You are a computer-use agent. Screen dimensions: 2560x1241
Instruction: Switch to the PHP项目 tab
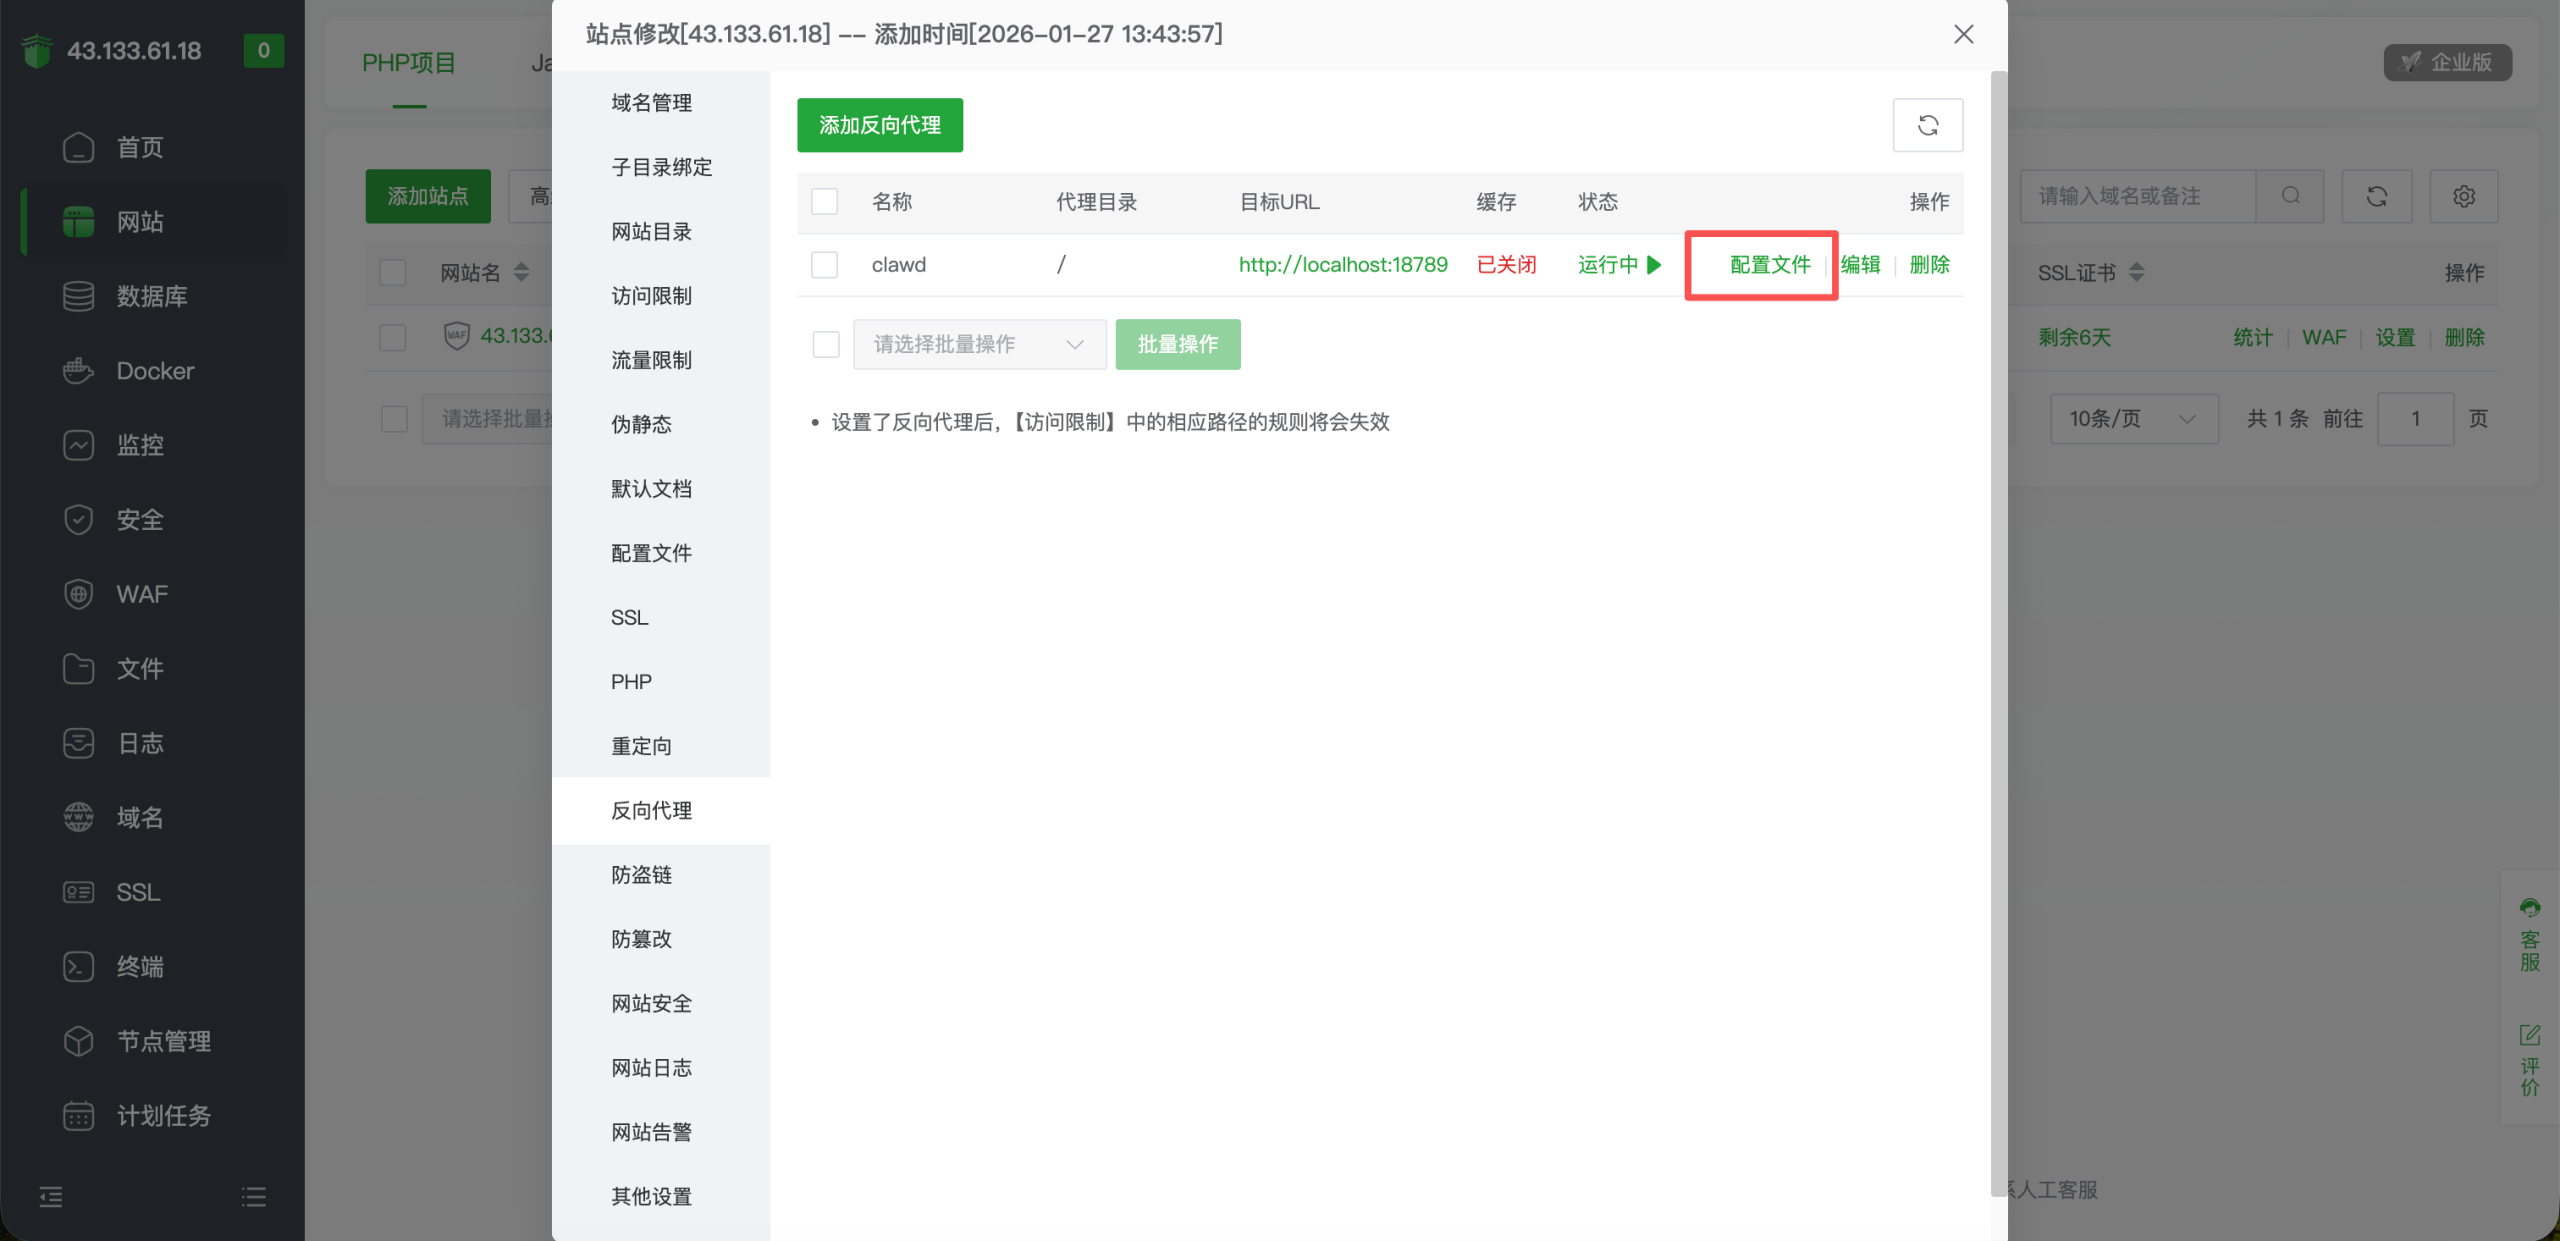(408, 63)
